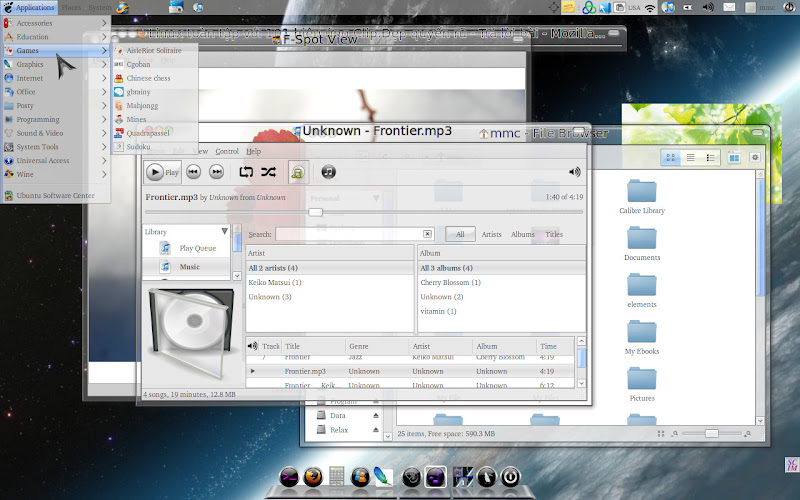Viewport: 800px width, 500px height.
Task: Filter search by Titles
Action: pos(554,234)
